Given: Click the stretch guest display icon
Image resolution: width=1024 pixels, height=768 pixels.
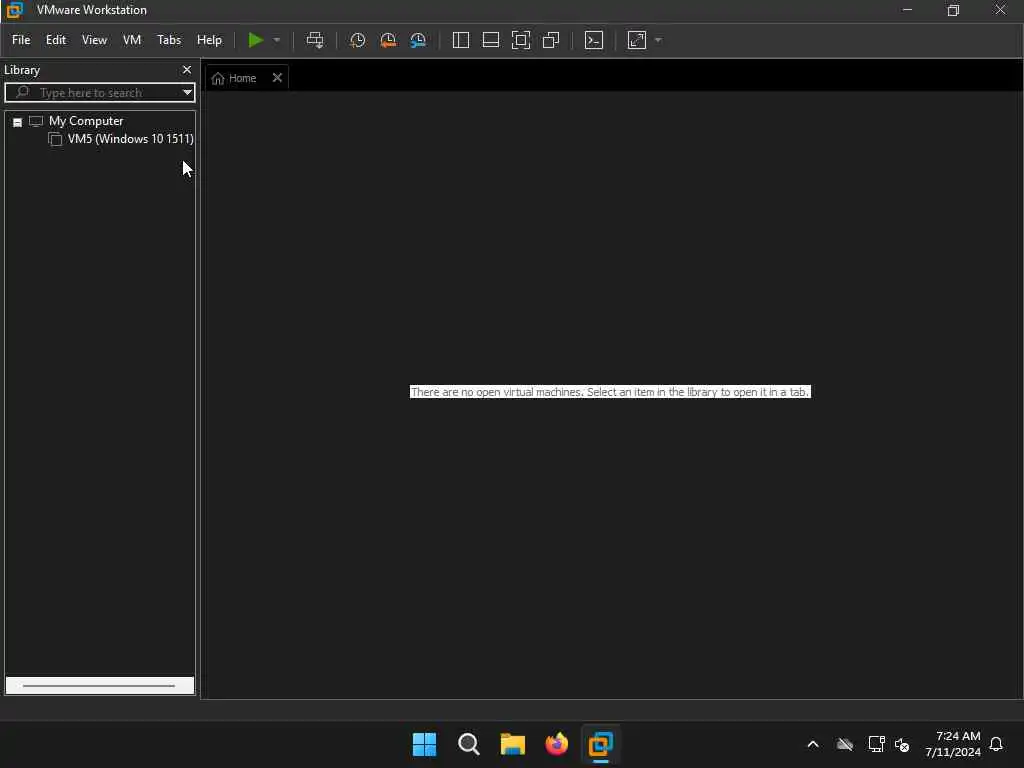Looking at the screenshot, I should click(637, 40).
